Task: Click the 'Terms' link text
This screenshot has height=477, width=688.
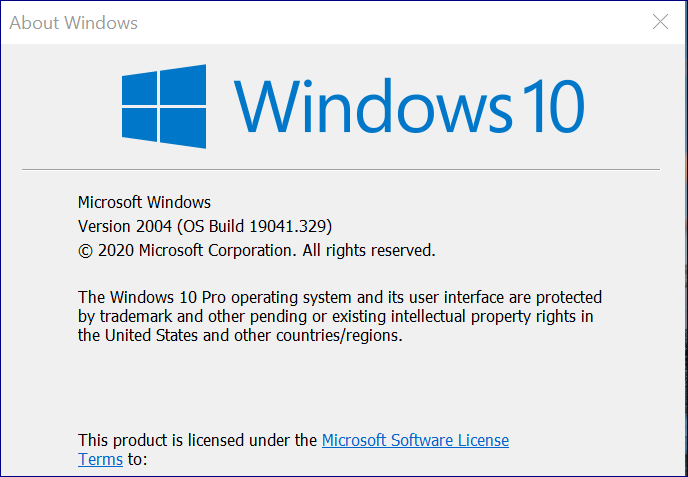Action: point(100,459)
